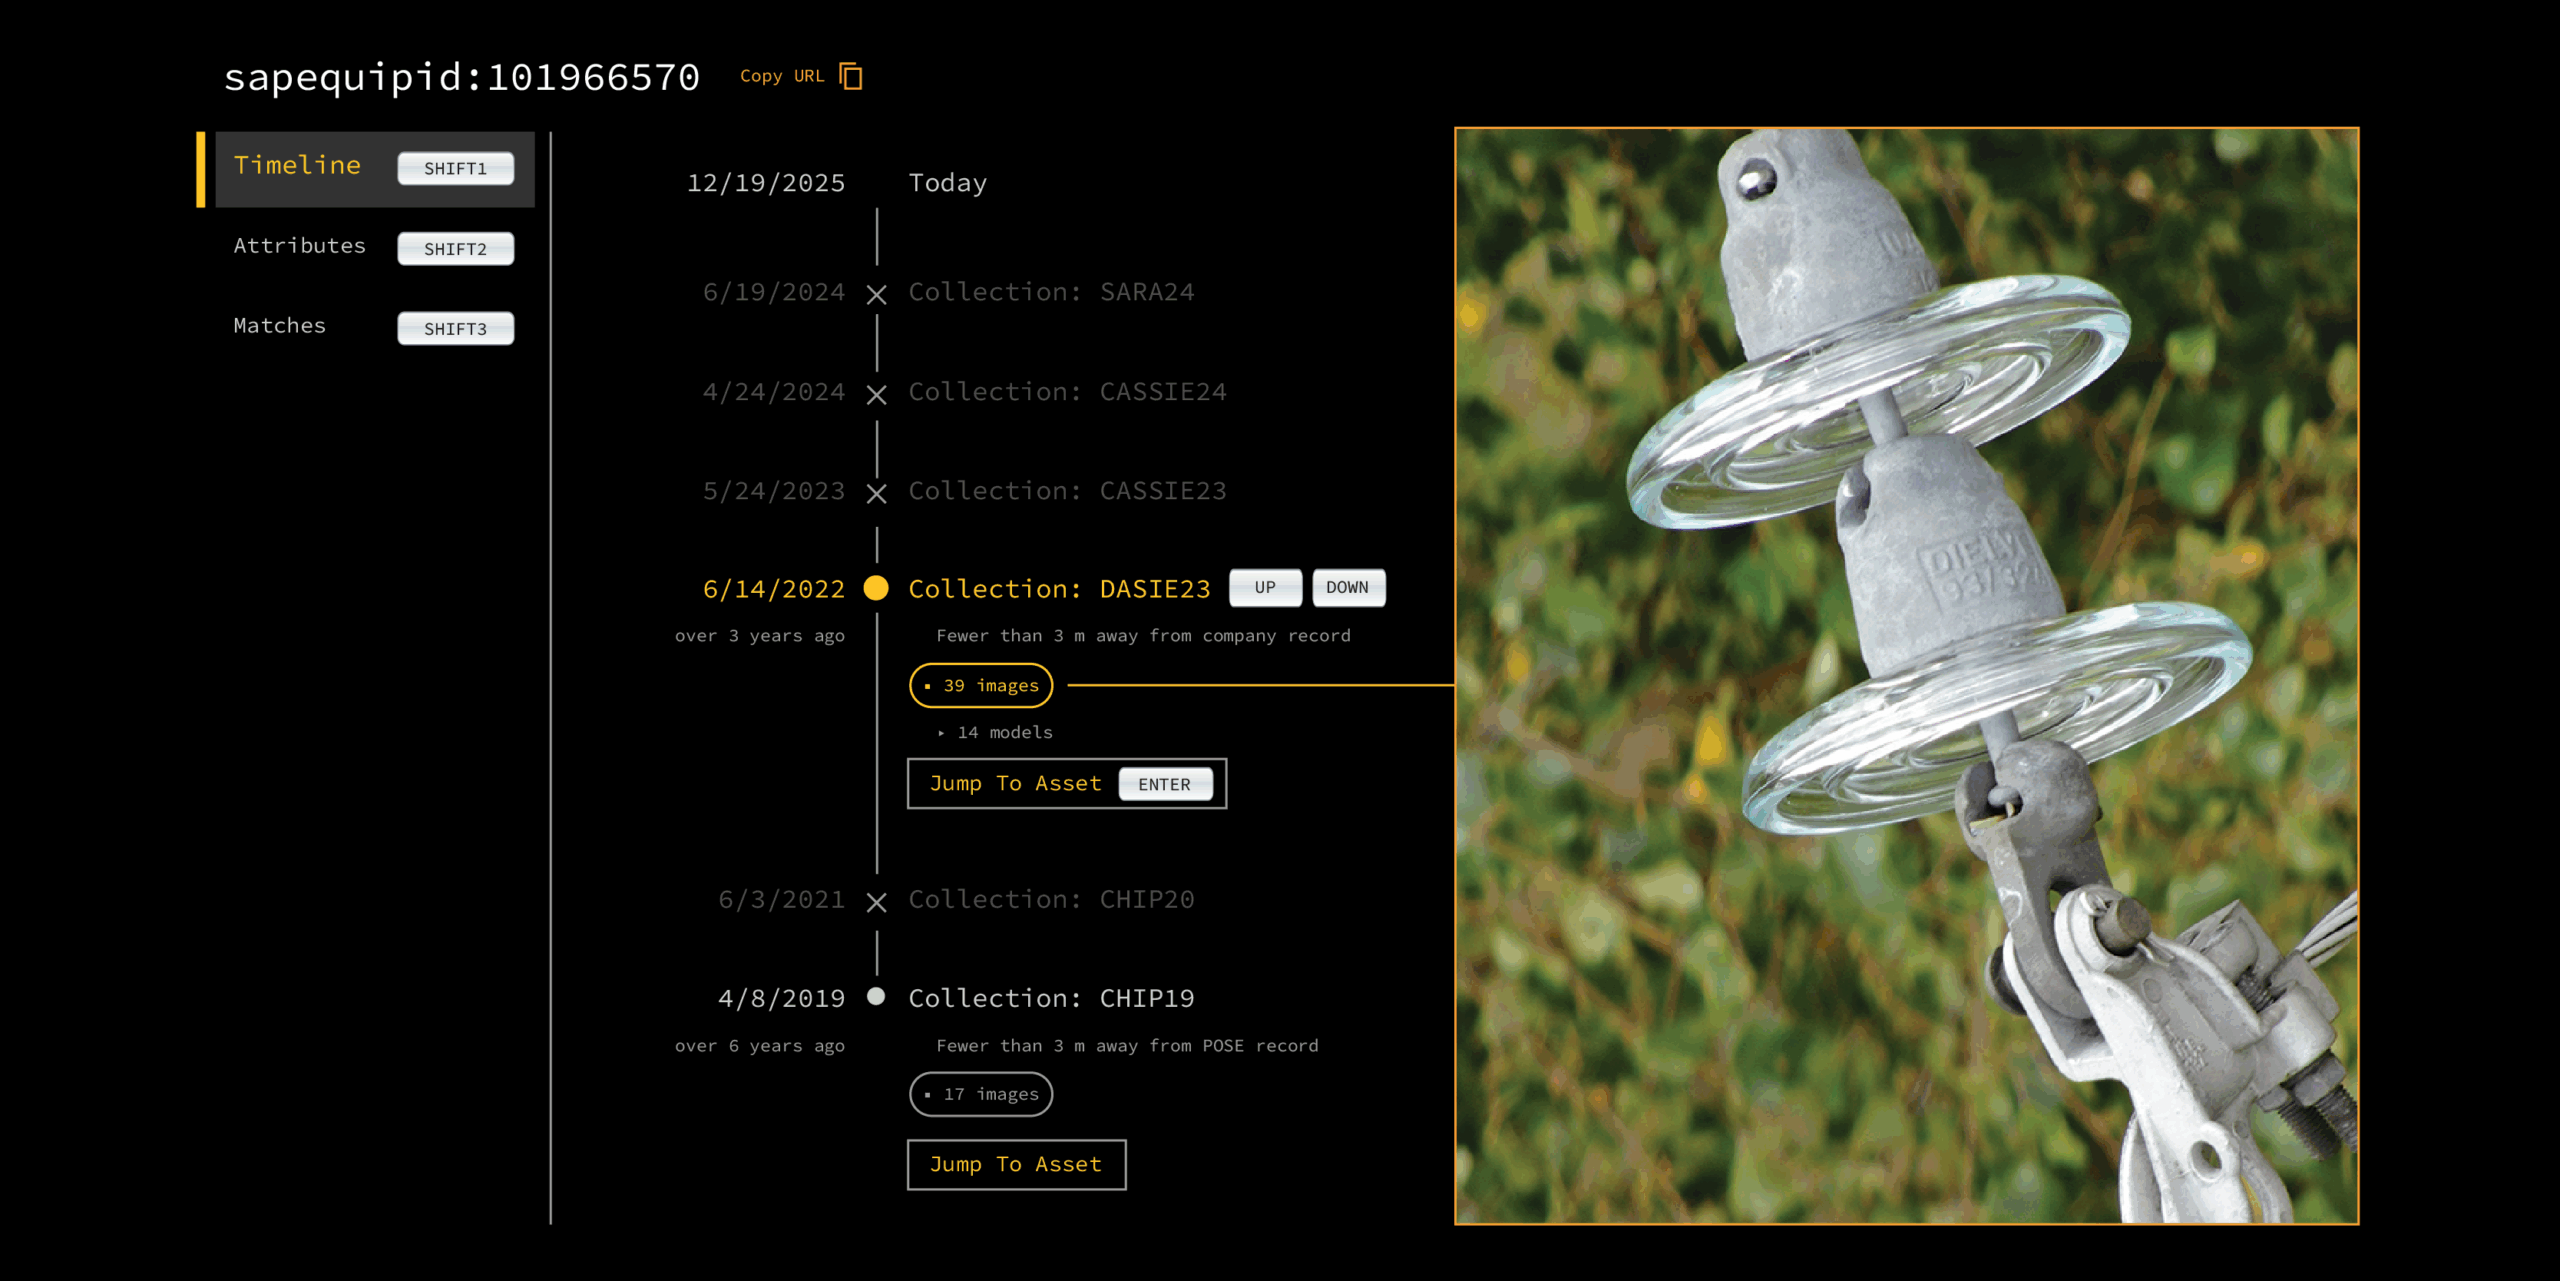Select the Collection: CHIP19 timeline entry
The width and height of the screenshot is (2560, 1281).
(x=1051, y=998)
